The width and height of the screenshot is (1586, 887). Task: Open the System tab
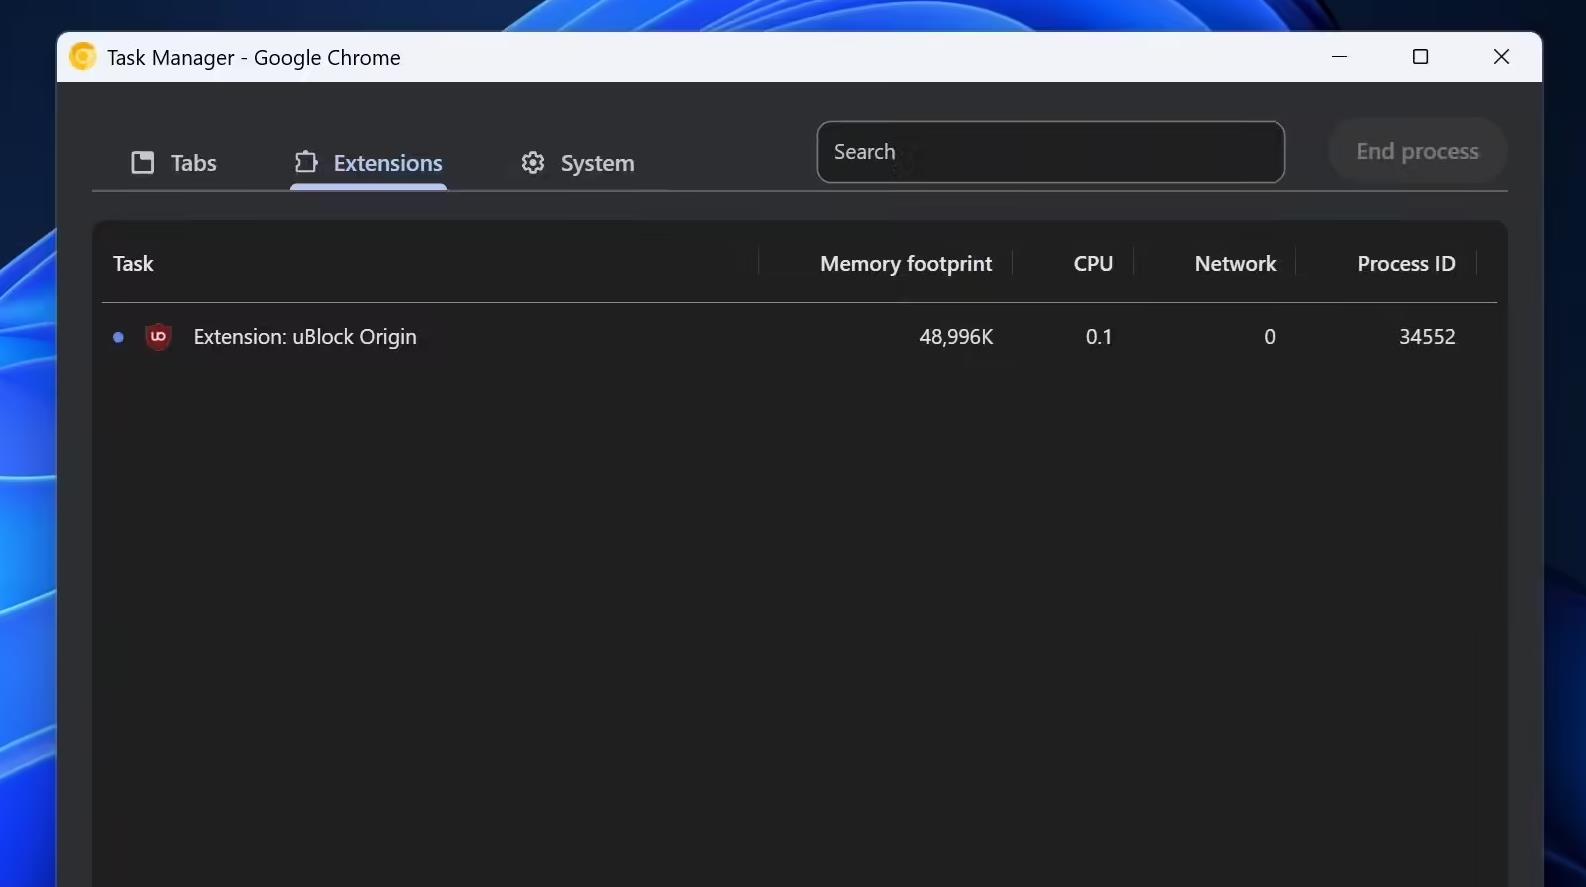577,163
